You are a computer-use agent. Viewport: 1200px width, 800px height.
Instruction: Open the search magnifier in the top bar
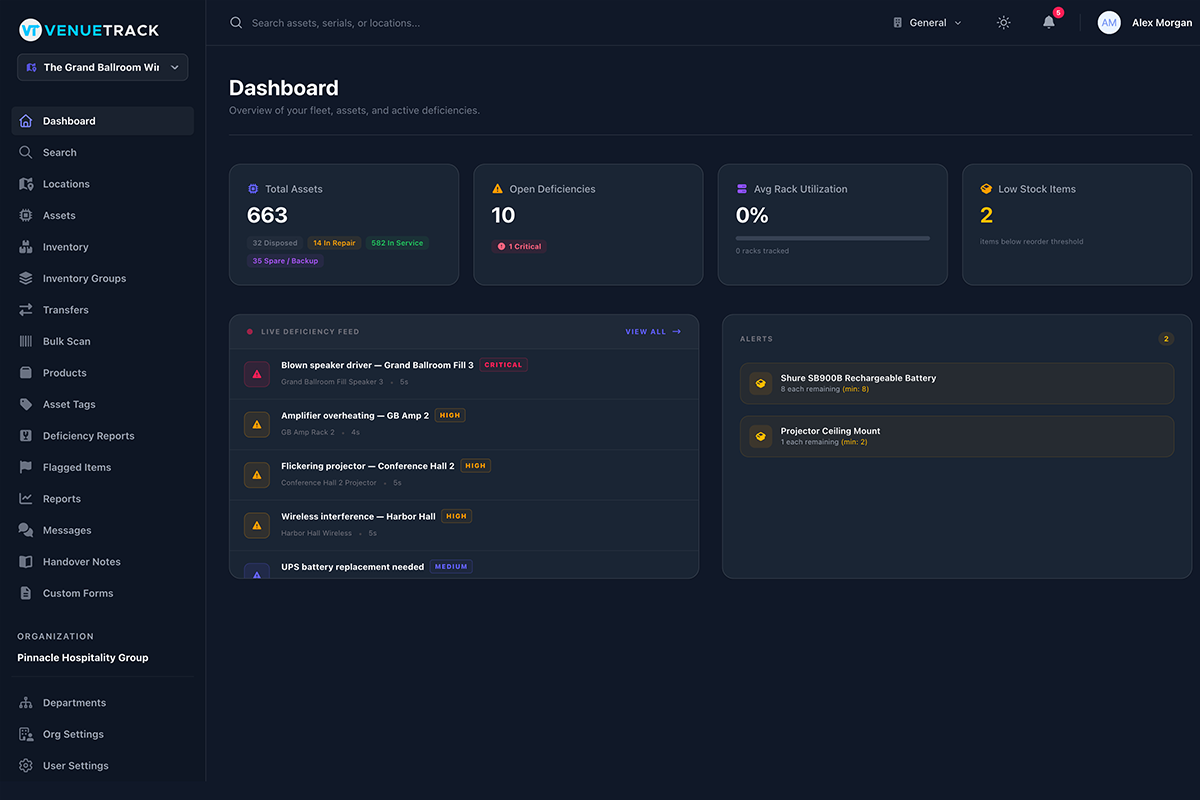[235, 21]
